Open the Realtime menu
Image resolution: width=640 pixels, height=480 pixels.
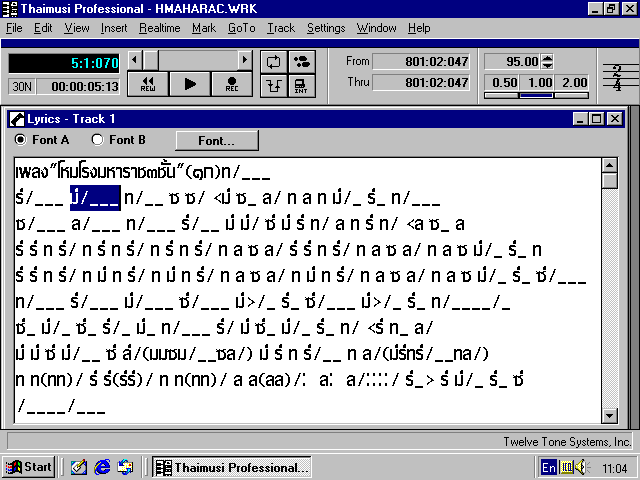point(160,28)
